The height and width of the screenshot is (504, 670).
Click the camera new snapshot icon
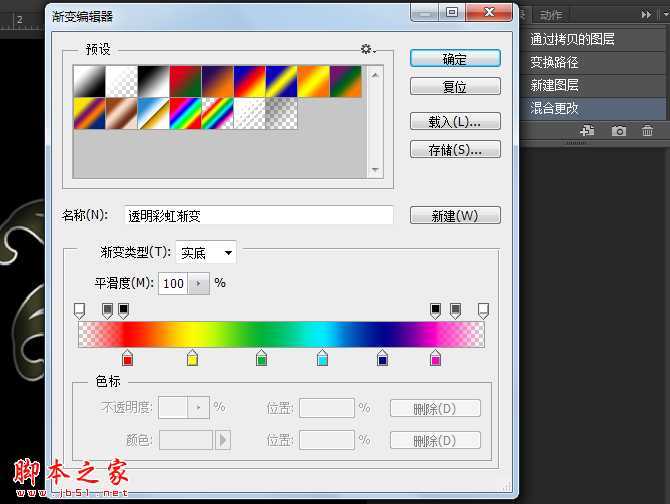619,131
